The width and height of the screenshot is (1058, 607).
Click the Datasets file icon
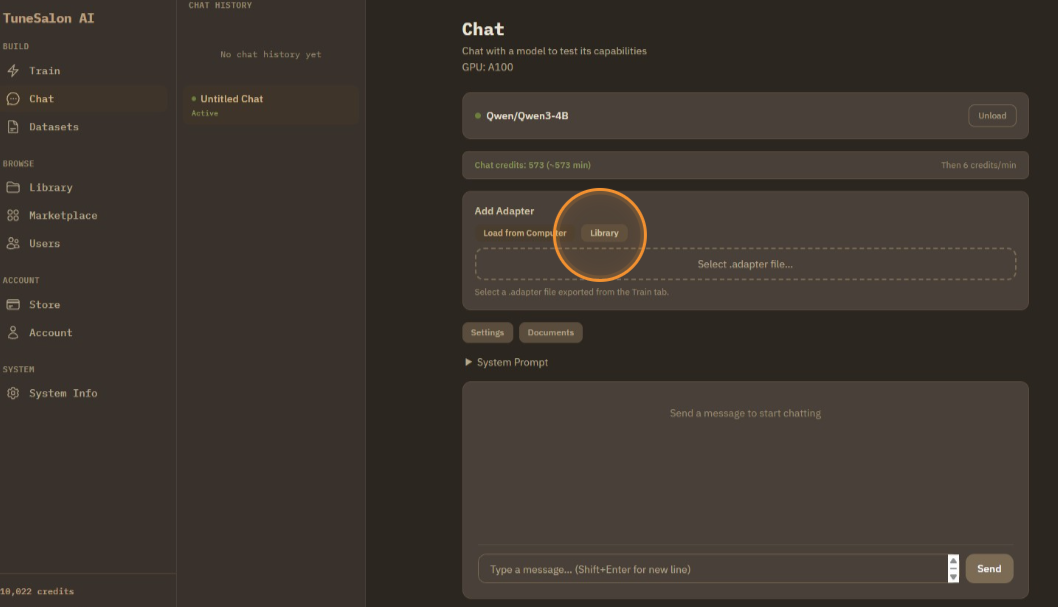(13, 127)
